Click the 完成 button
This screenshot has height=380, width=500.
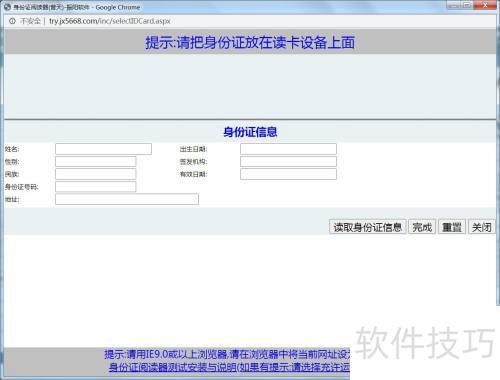[422, 227]
